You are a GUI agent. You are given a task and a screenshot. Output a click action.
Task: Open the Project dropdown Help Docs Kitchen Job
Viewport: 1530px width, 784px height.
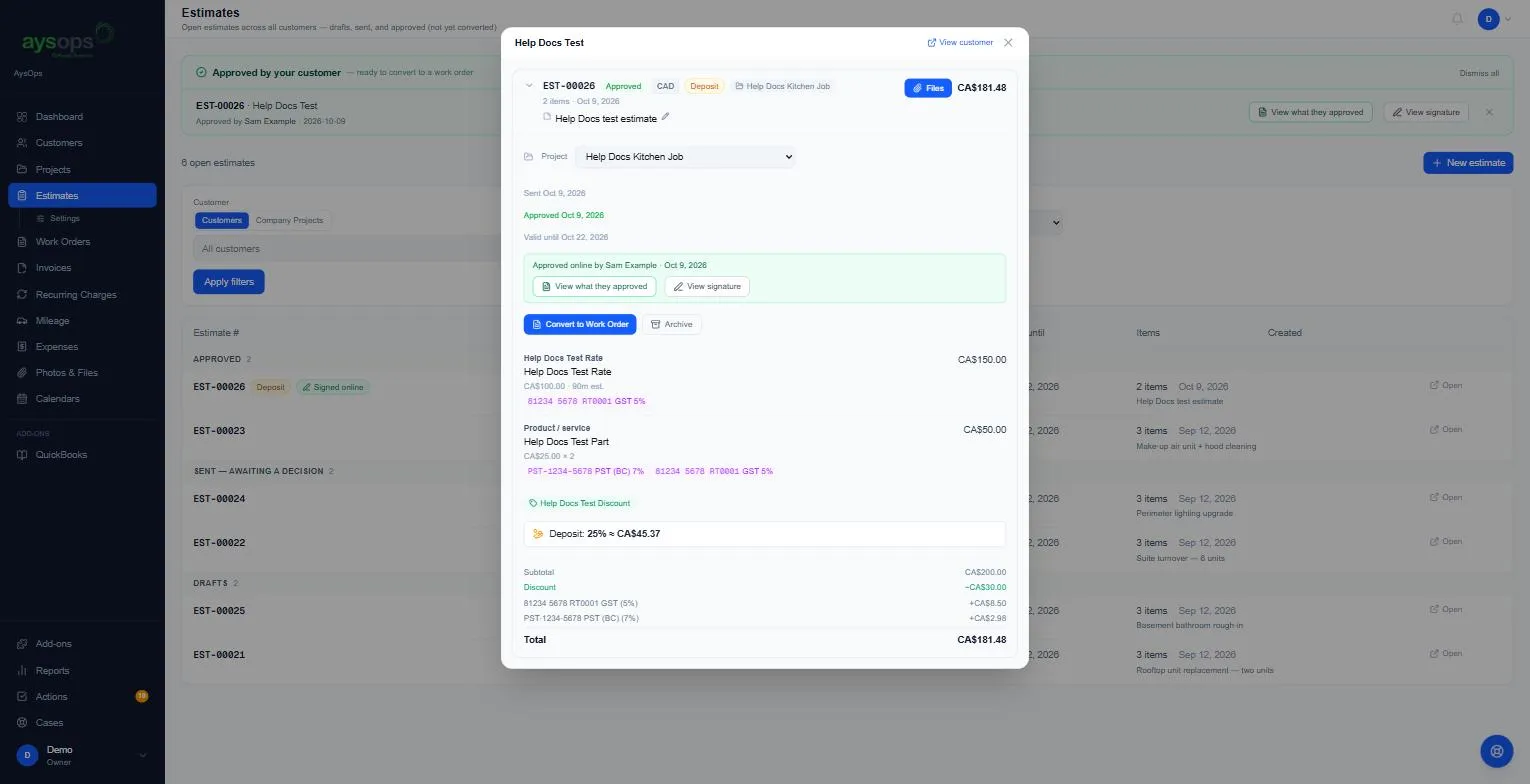[685, 157]
